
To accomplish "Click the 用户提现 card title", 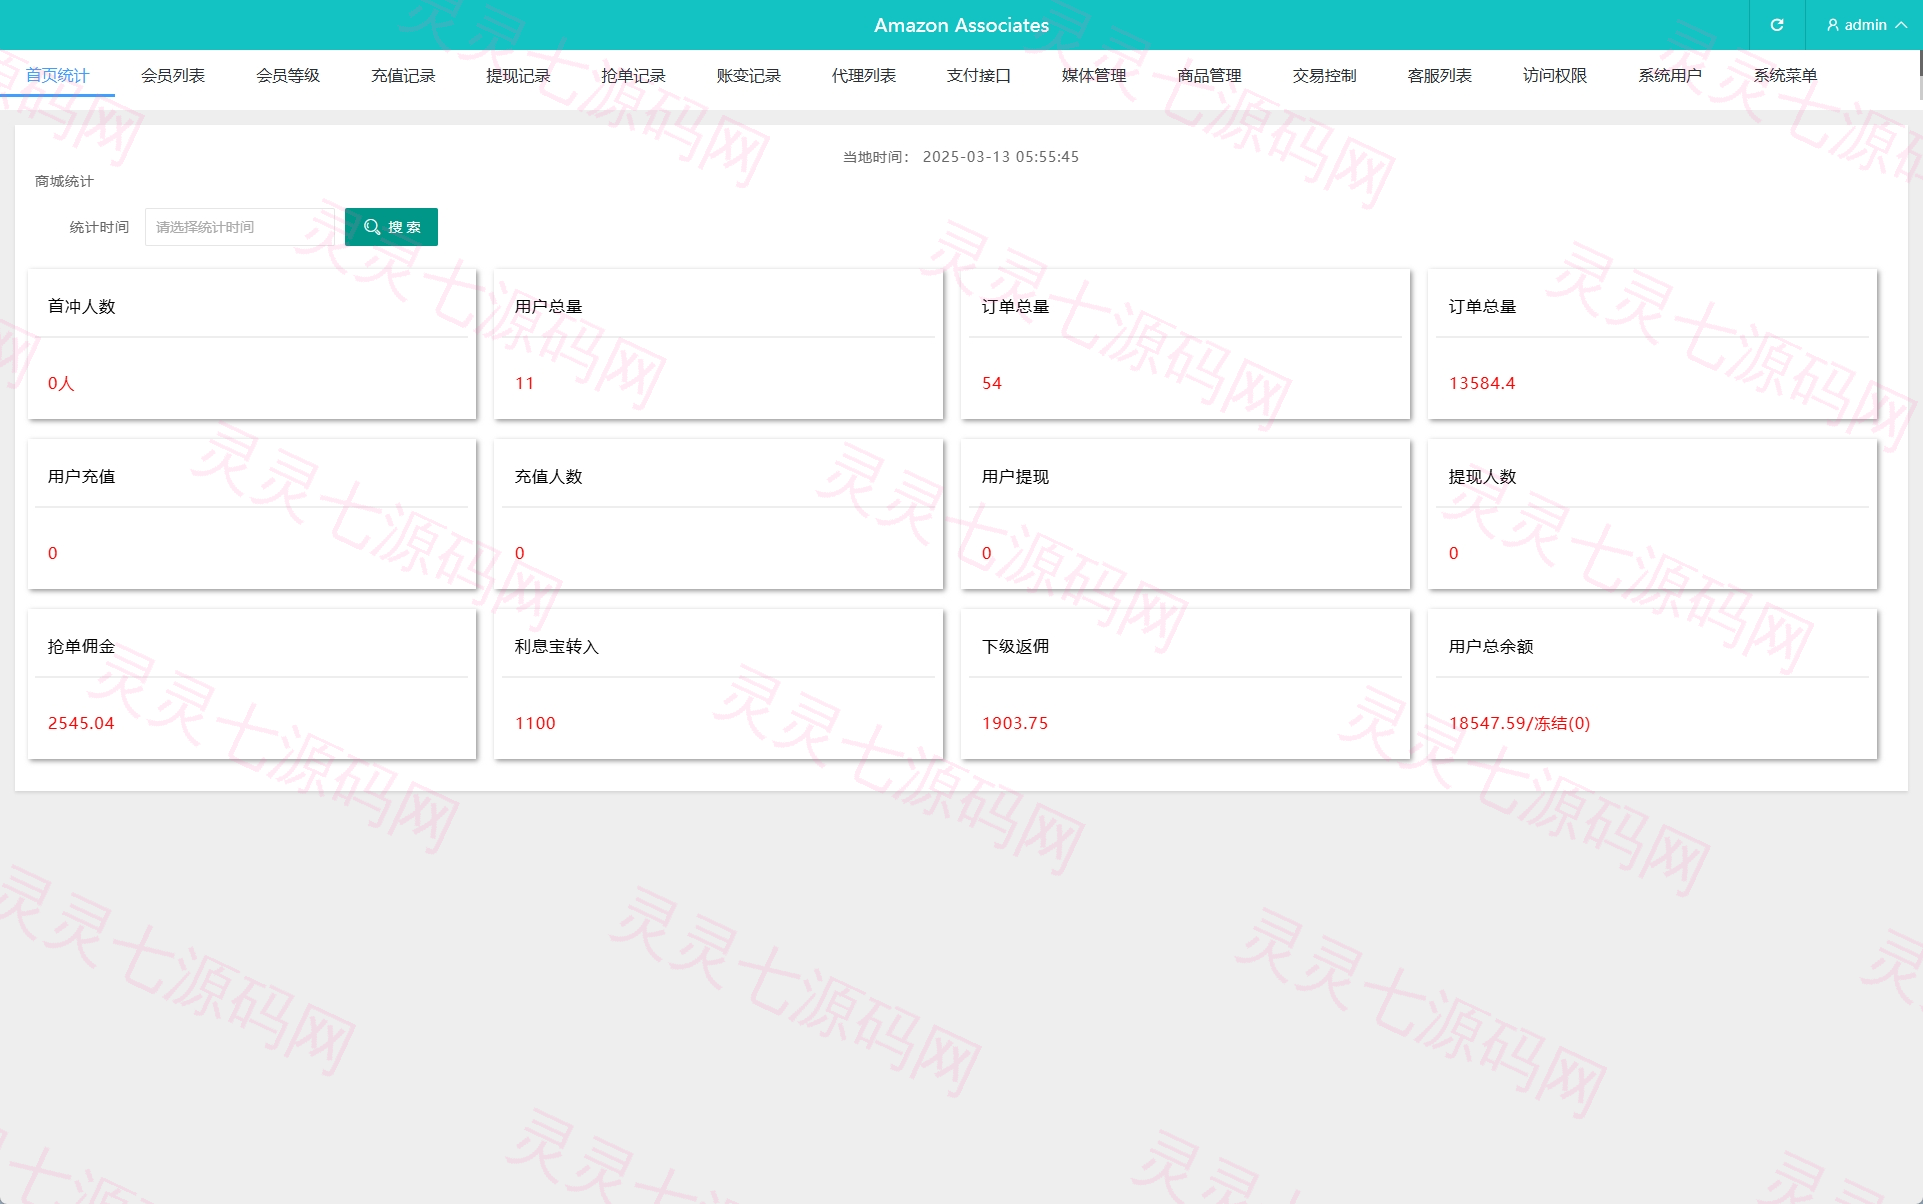I will click(x=1015, y=477).
